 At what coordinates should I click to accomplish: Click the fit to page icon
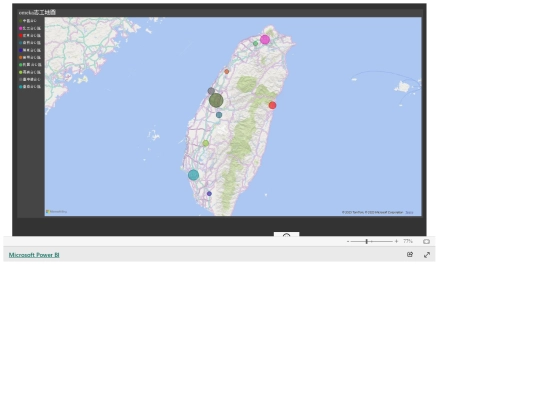pyautogui.click(x=426, y=241)
